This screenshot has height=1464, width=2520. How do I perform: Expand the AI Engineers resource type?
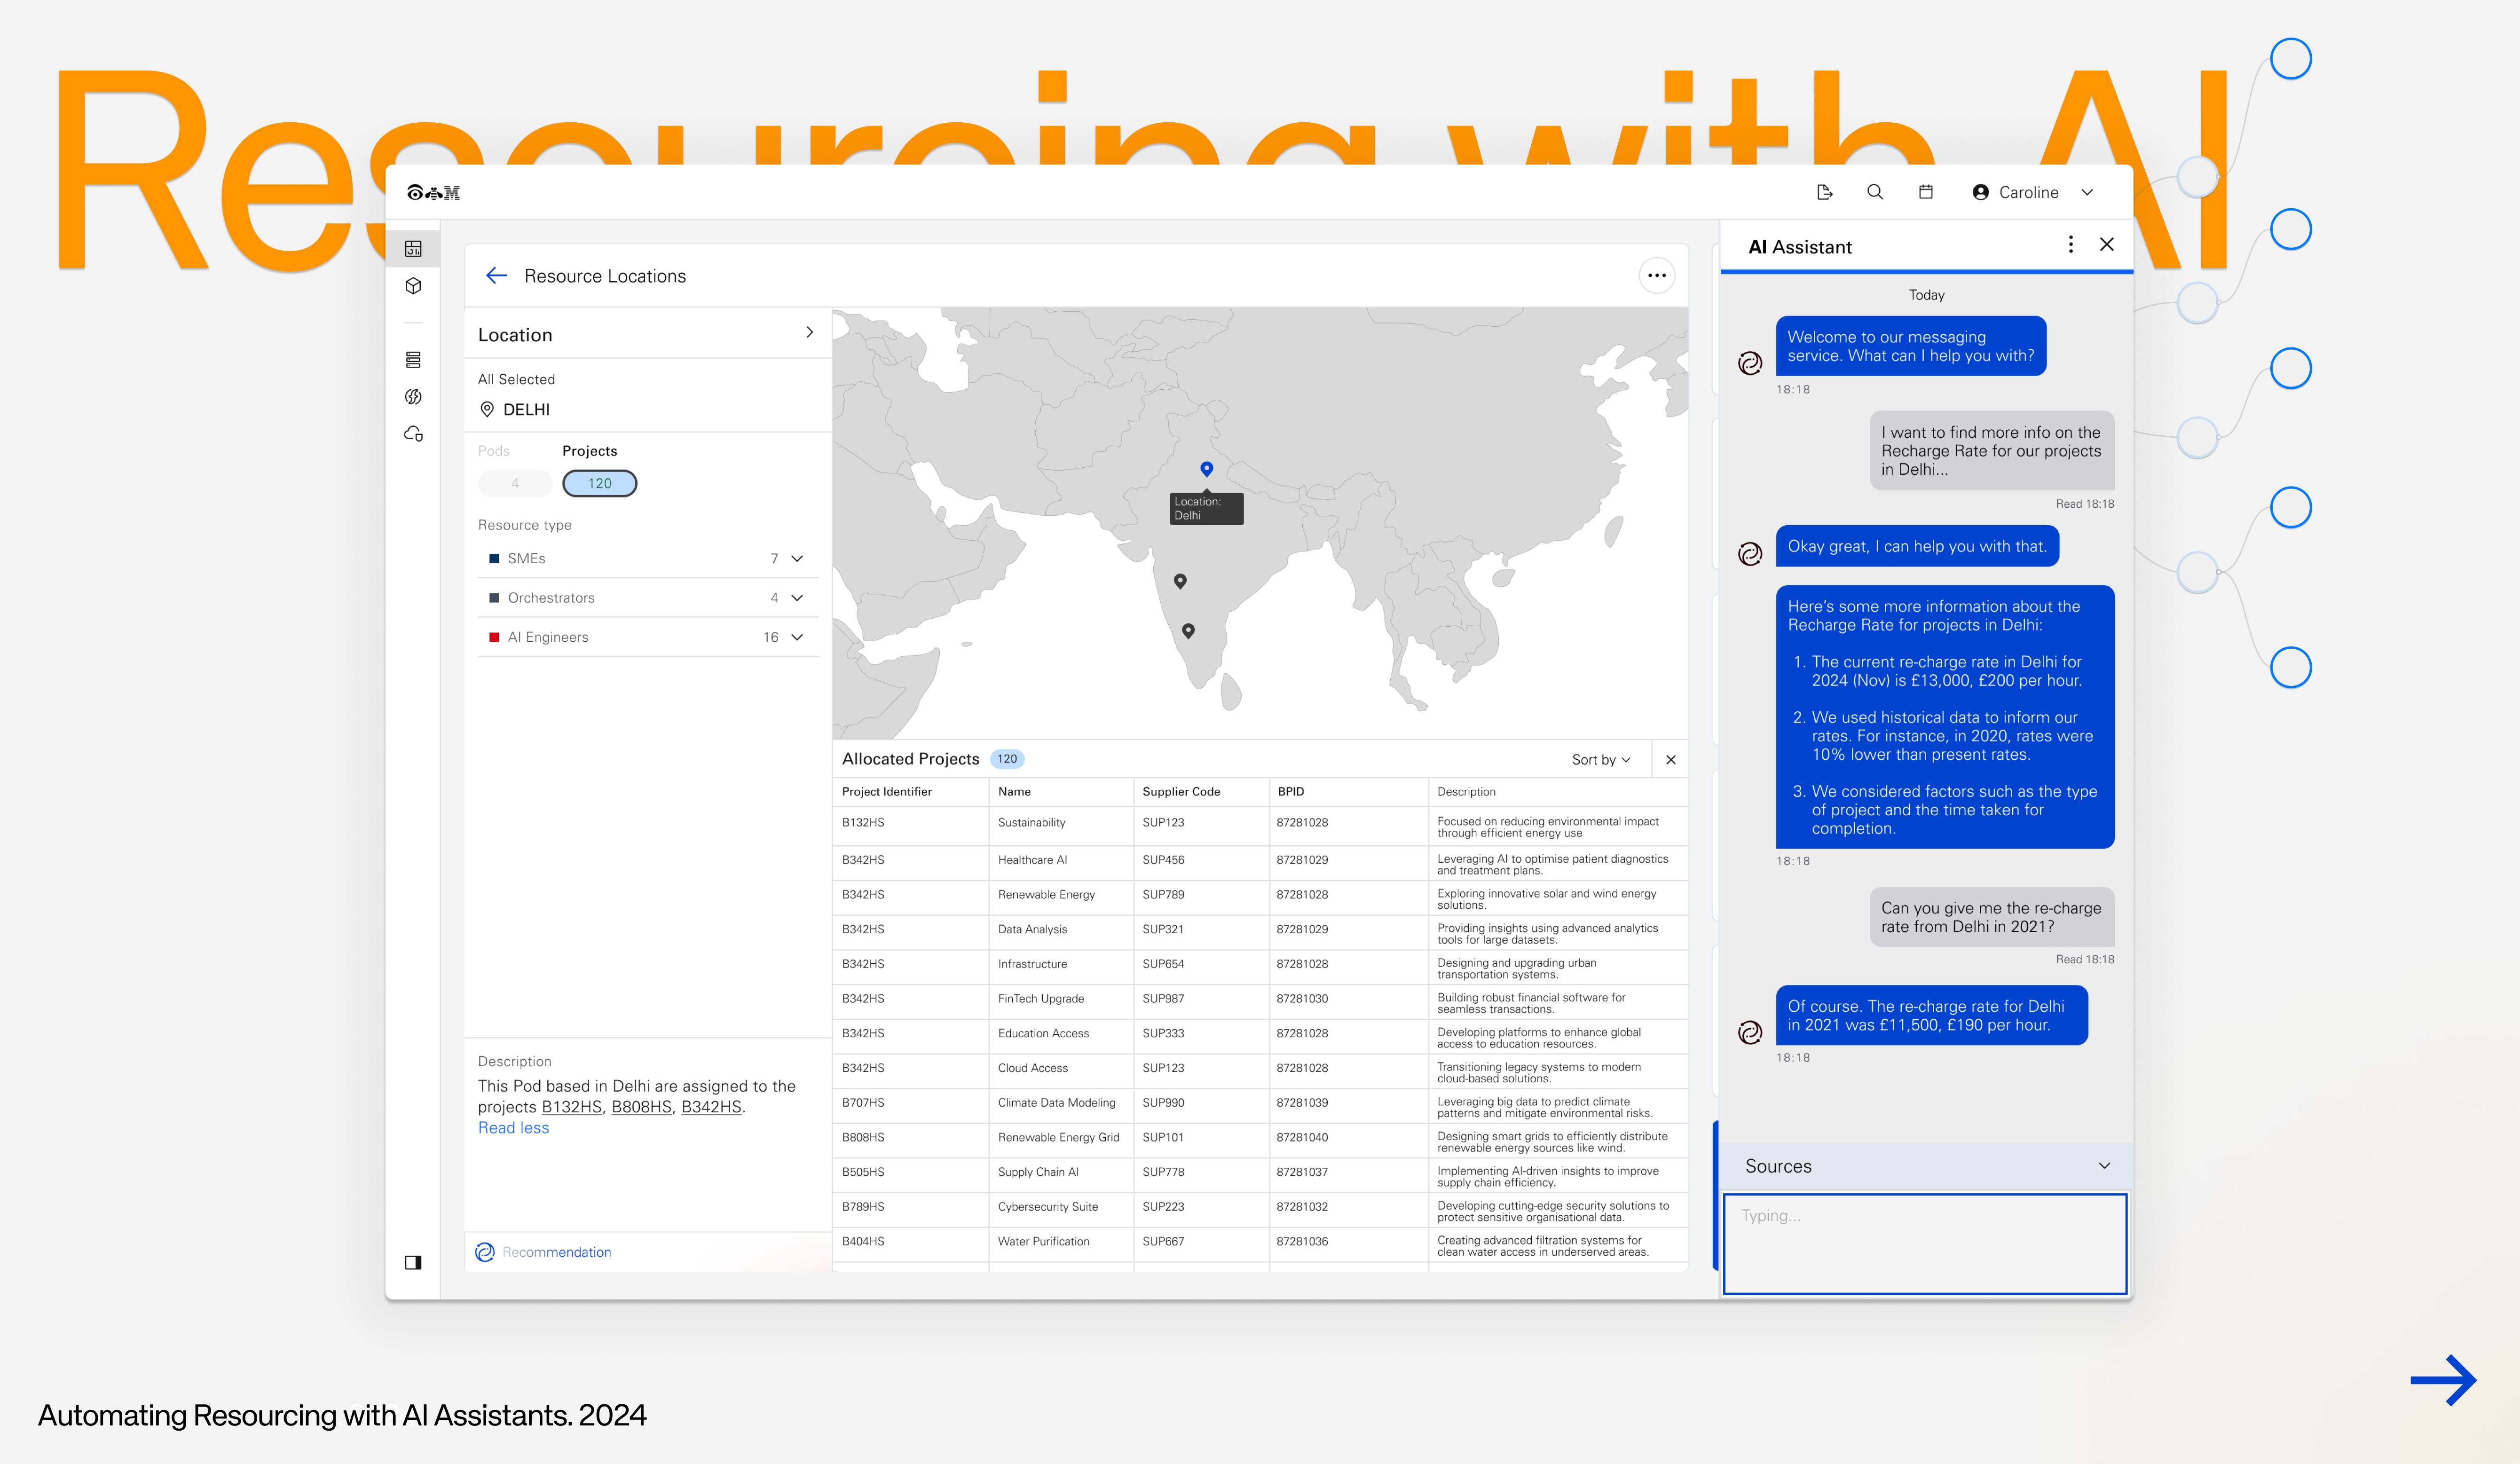797,637
